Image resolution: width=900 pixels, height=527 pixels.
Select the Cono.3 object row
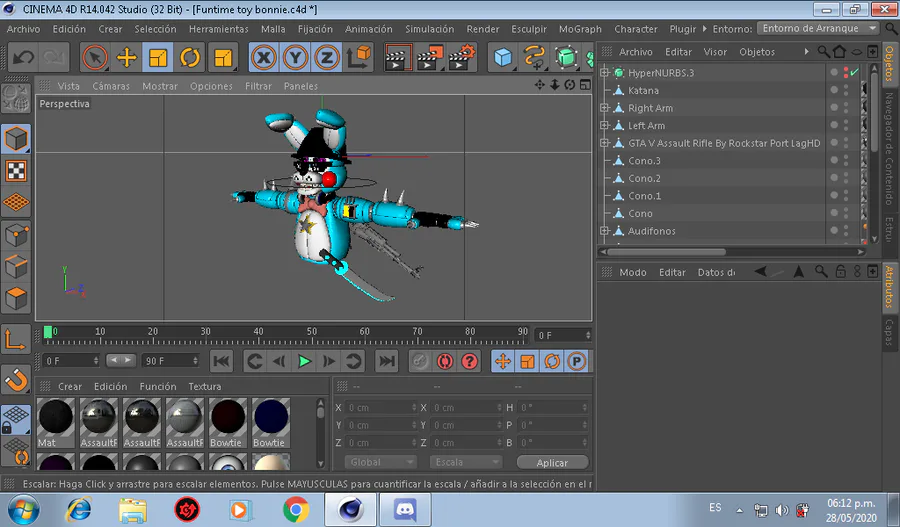pyautogui.click(x=644, y=161)
